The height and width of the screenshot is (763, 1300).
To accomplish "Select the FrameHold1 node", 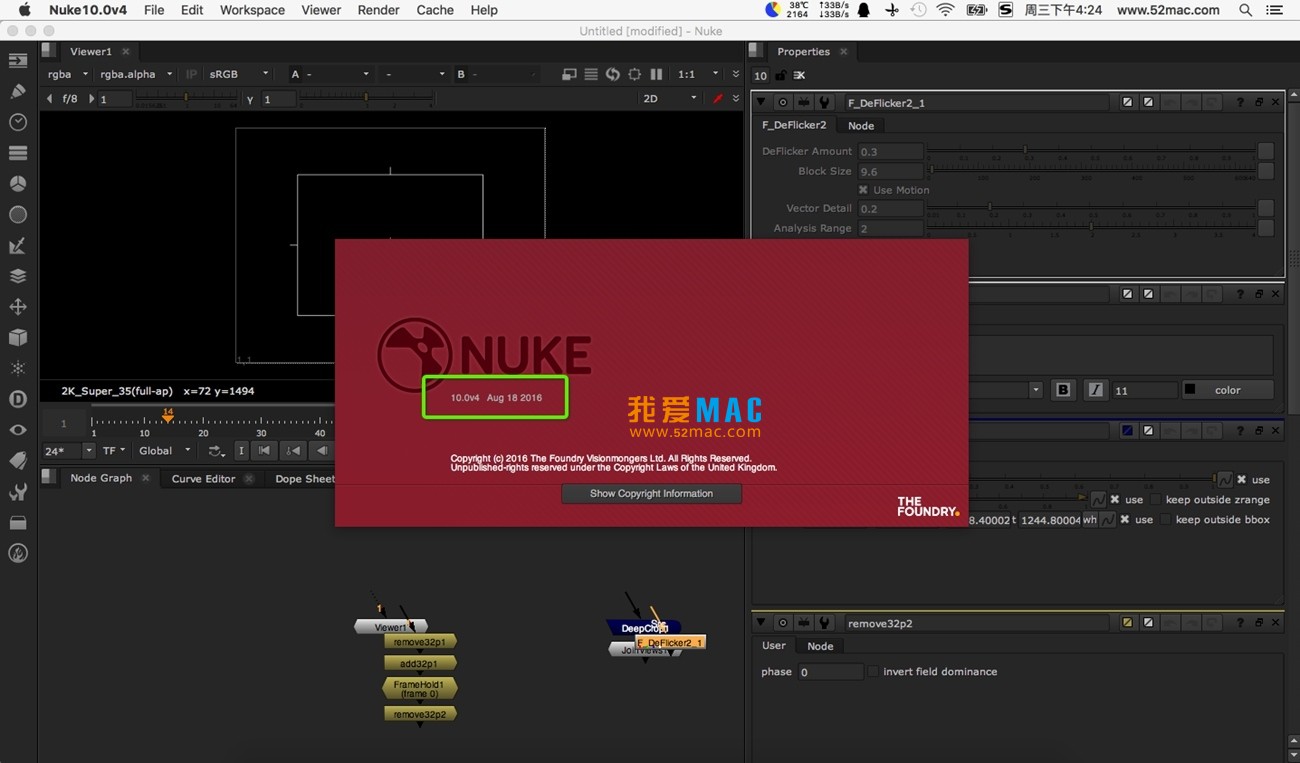I will pos(419,689).
